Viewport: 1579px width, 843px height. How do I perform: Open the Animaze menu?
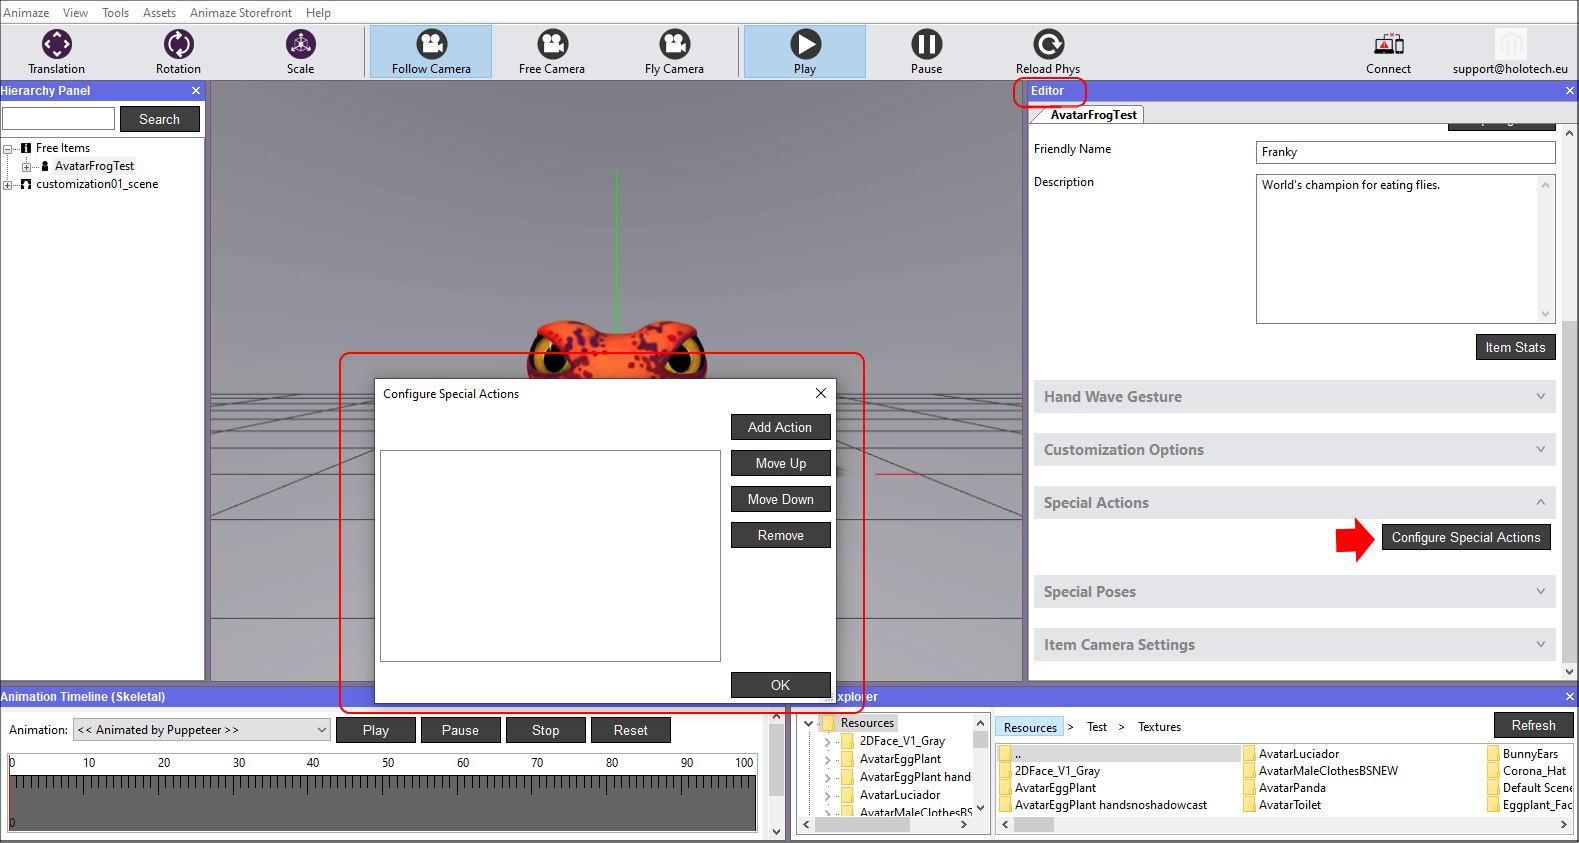coord(26,13)
